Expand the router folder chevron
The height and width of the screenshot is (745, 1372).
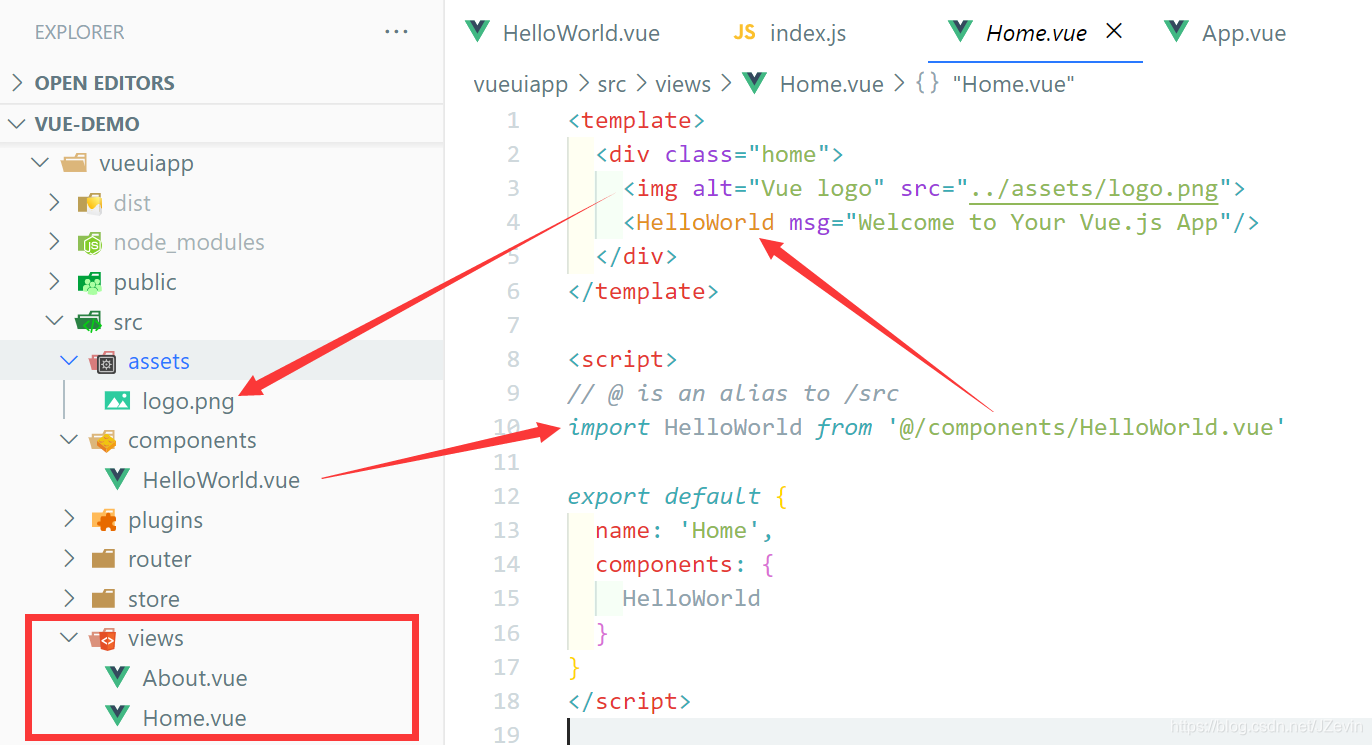click(70, 559)
